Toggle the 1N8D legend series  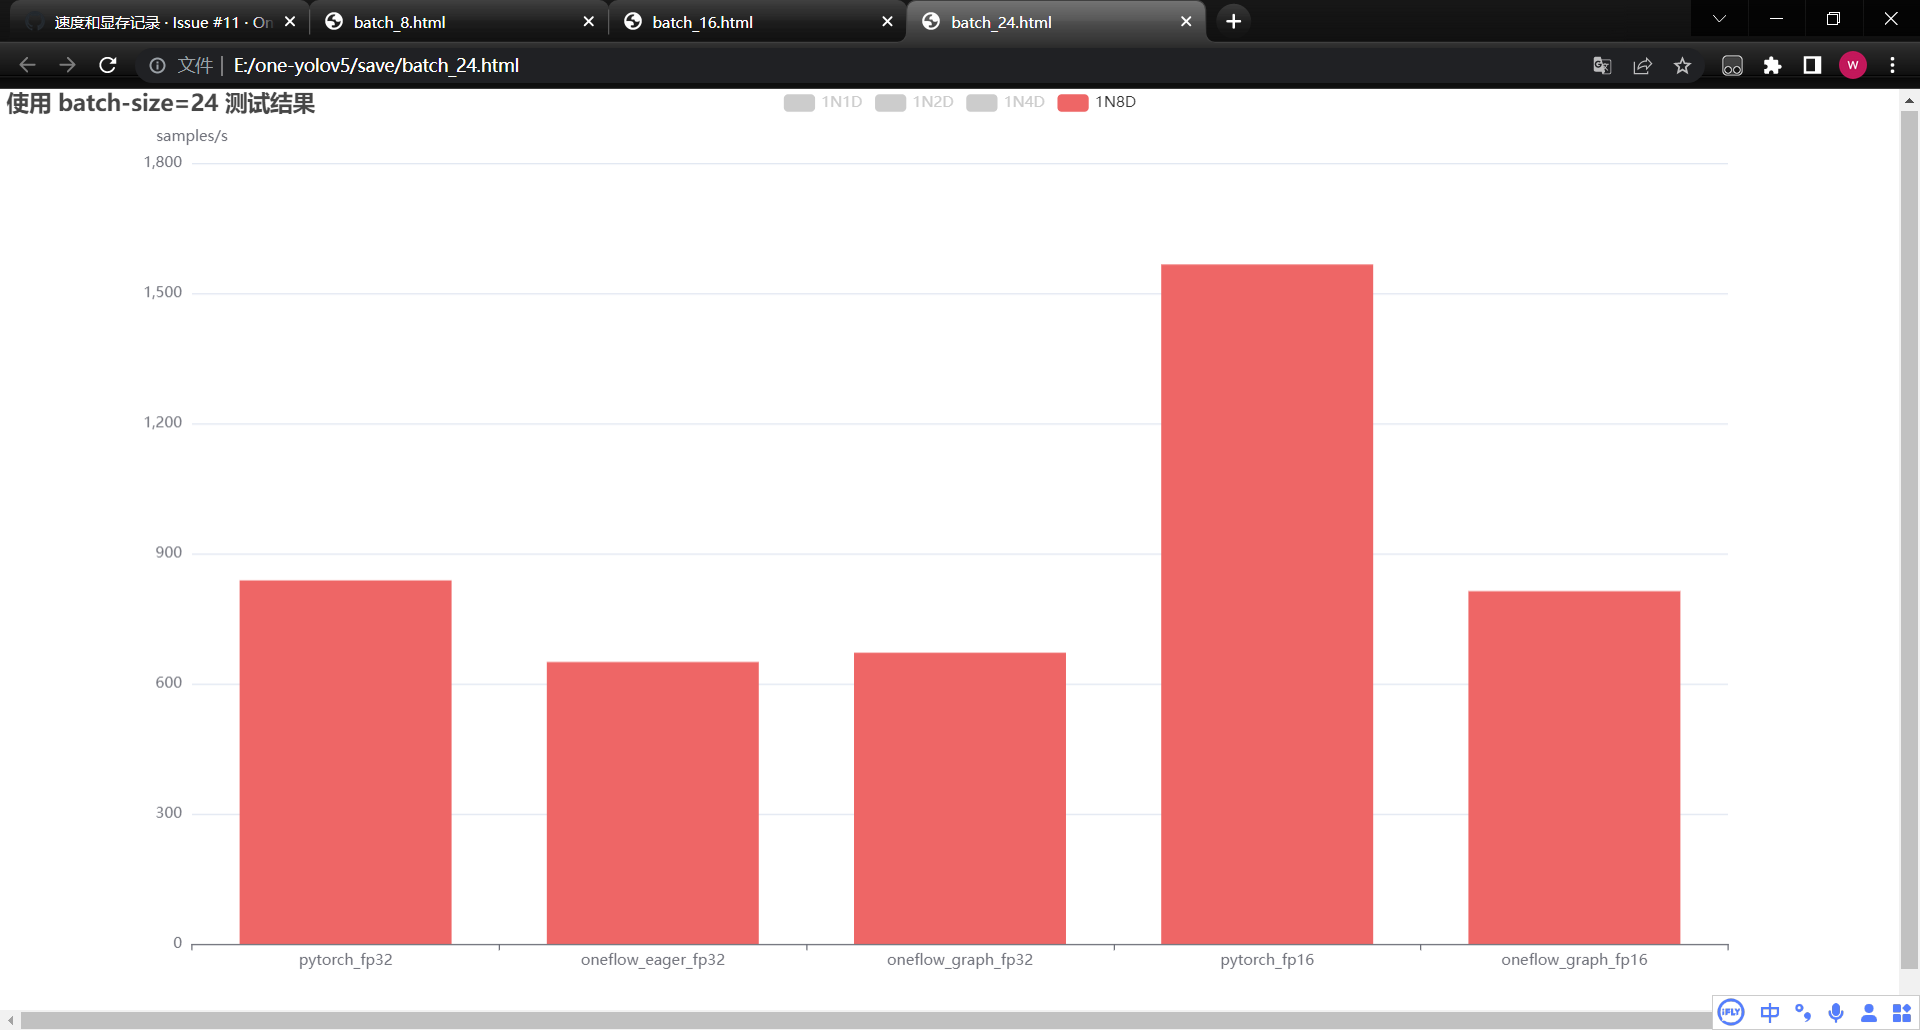tap(1096, 102)
